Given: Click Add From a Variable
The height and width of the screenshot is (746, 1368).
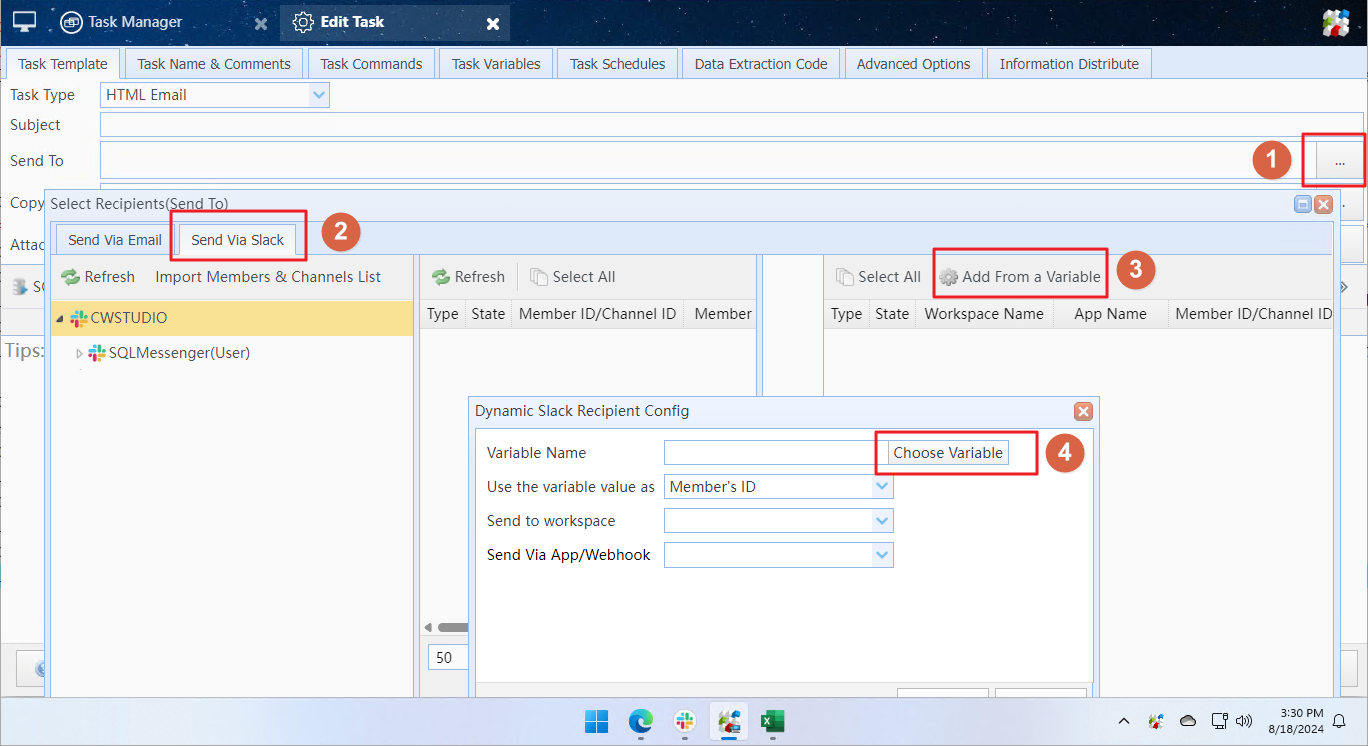Looking at the screenshot, I should pos(1020,277).
